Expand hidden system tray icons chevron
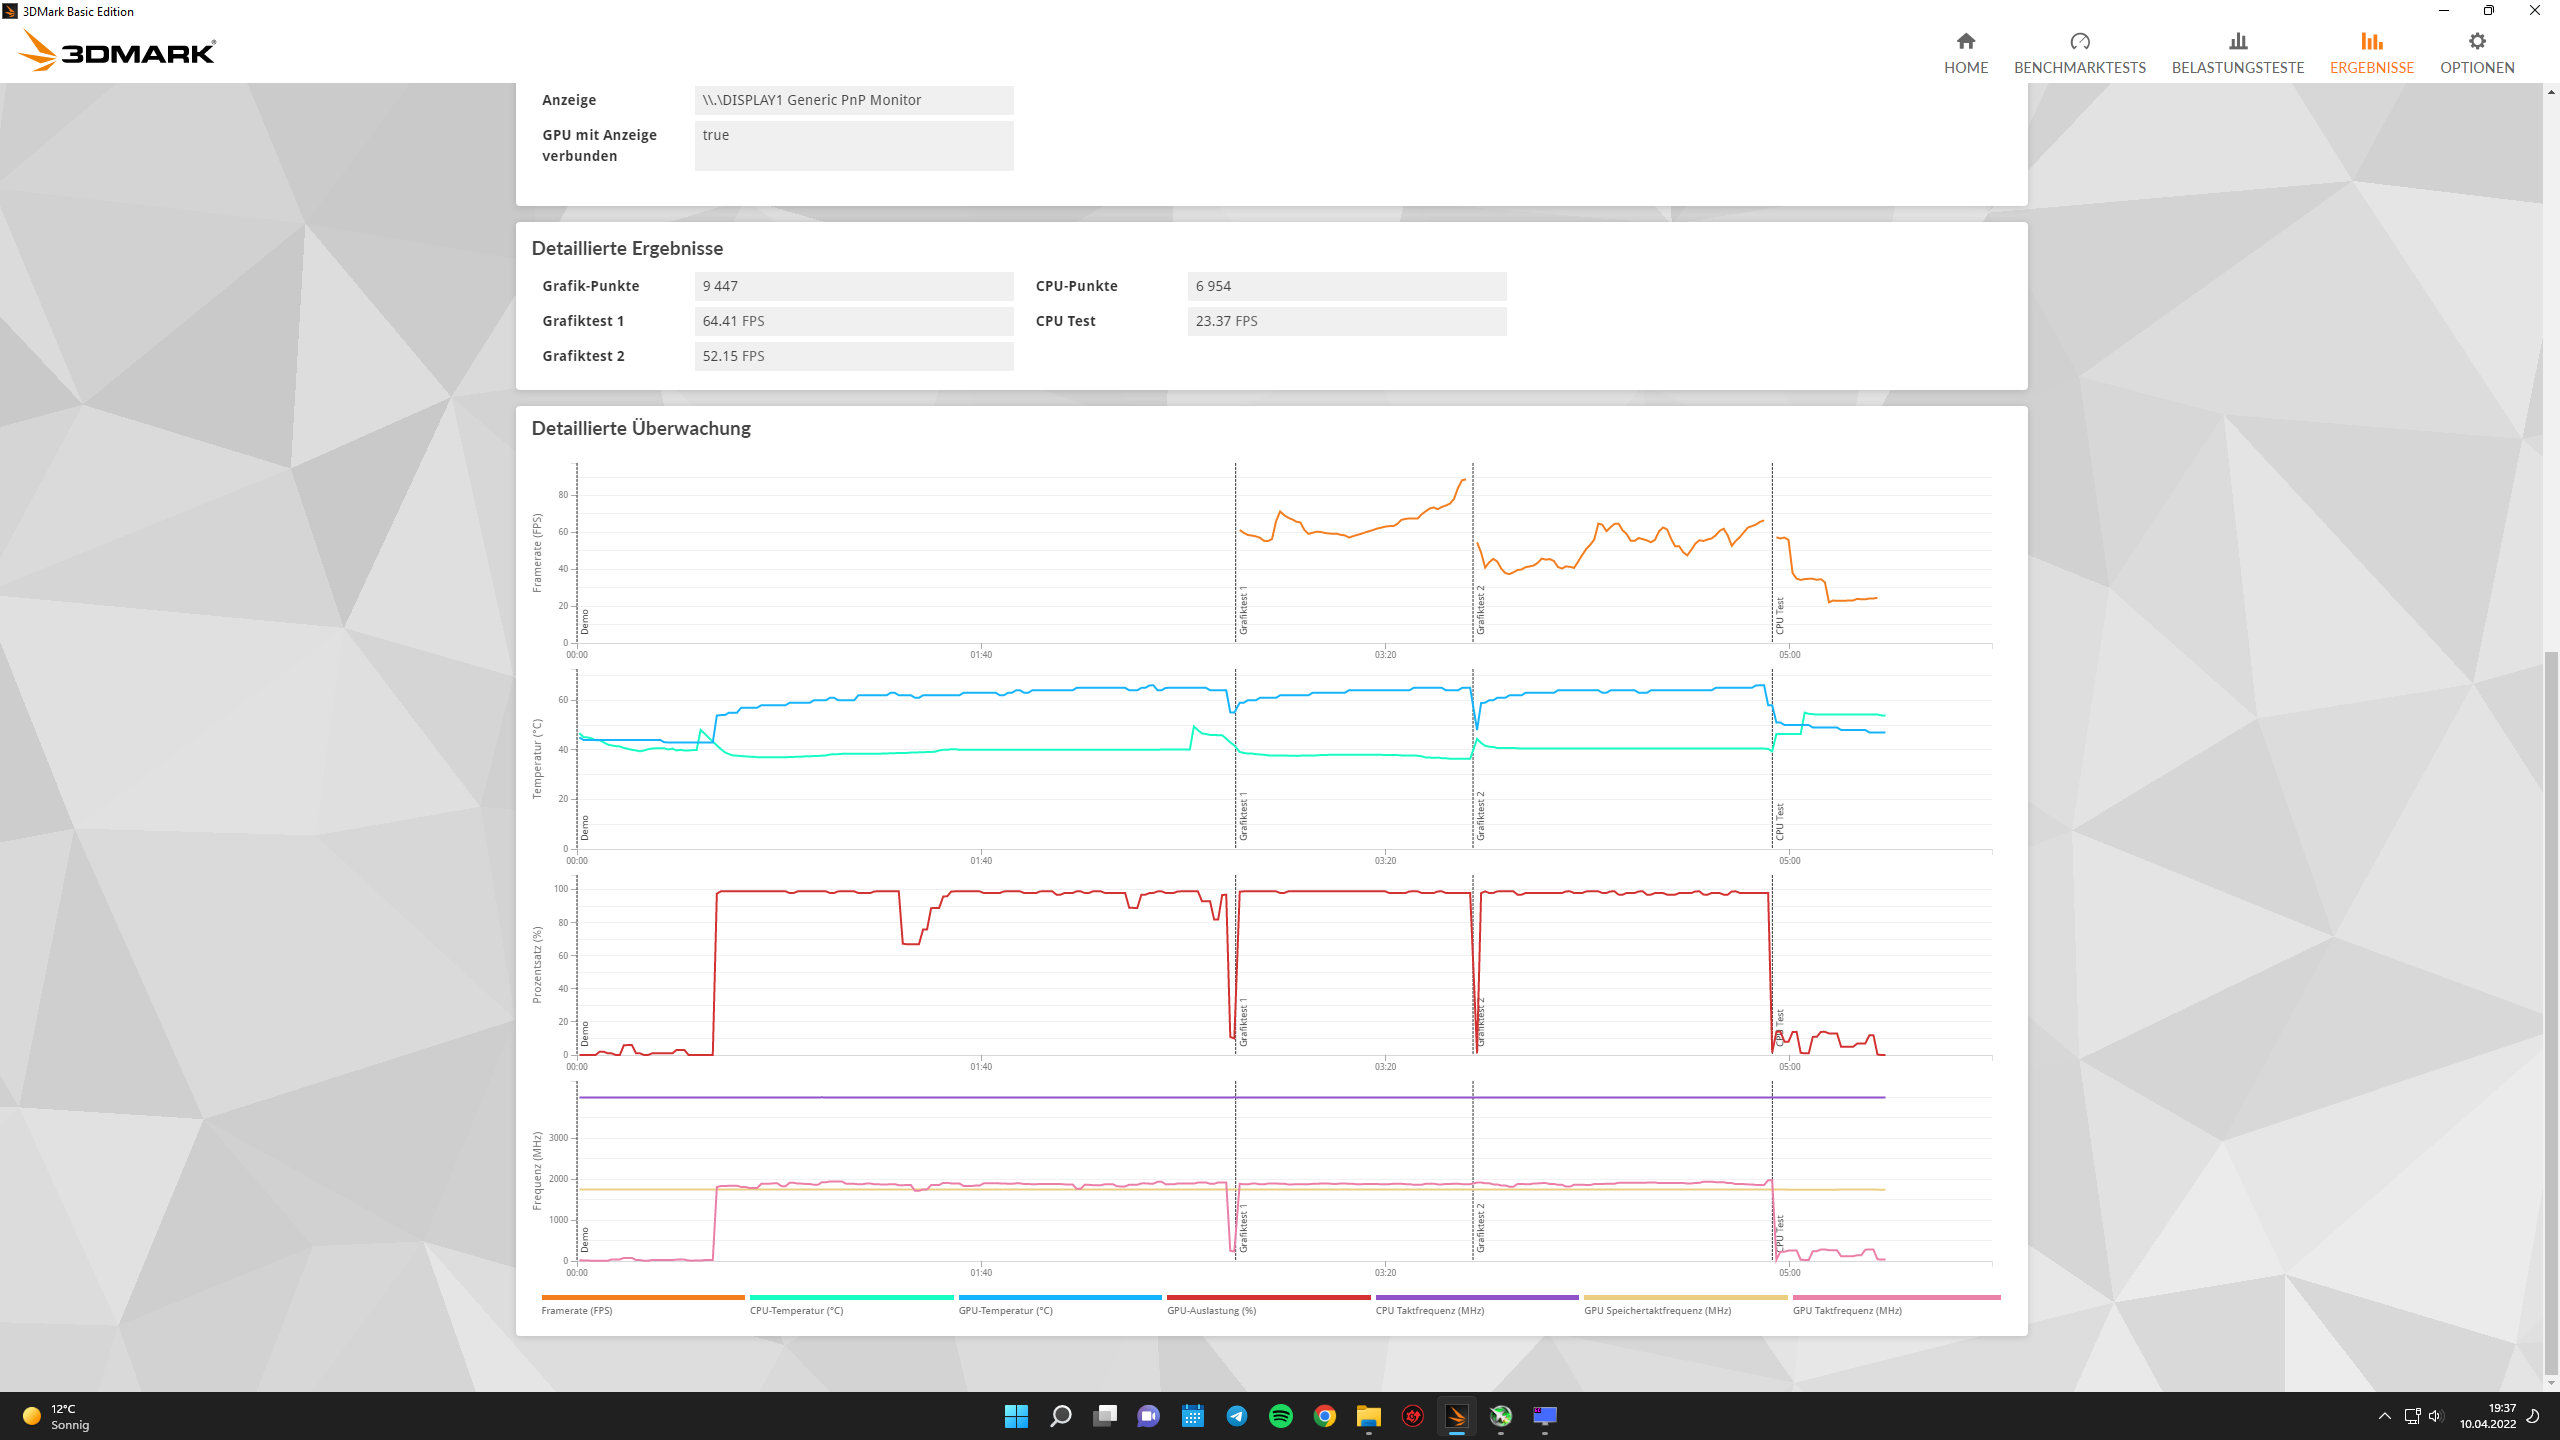The image size is (2560, 1440). (x=2384, y=1415)
